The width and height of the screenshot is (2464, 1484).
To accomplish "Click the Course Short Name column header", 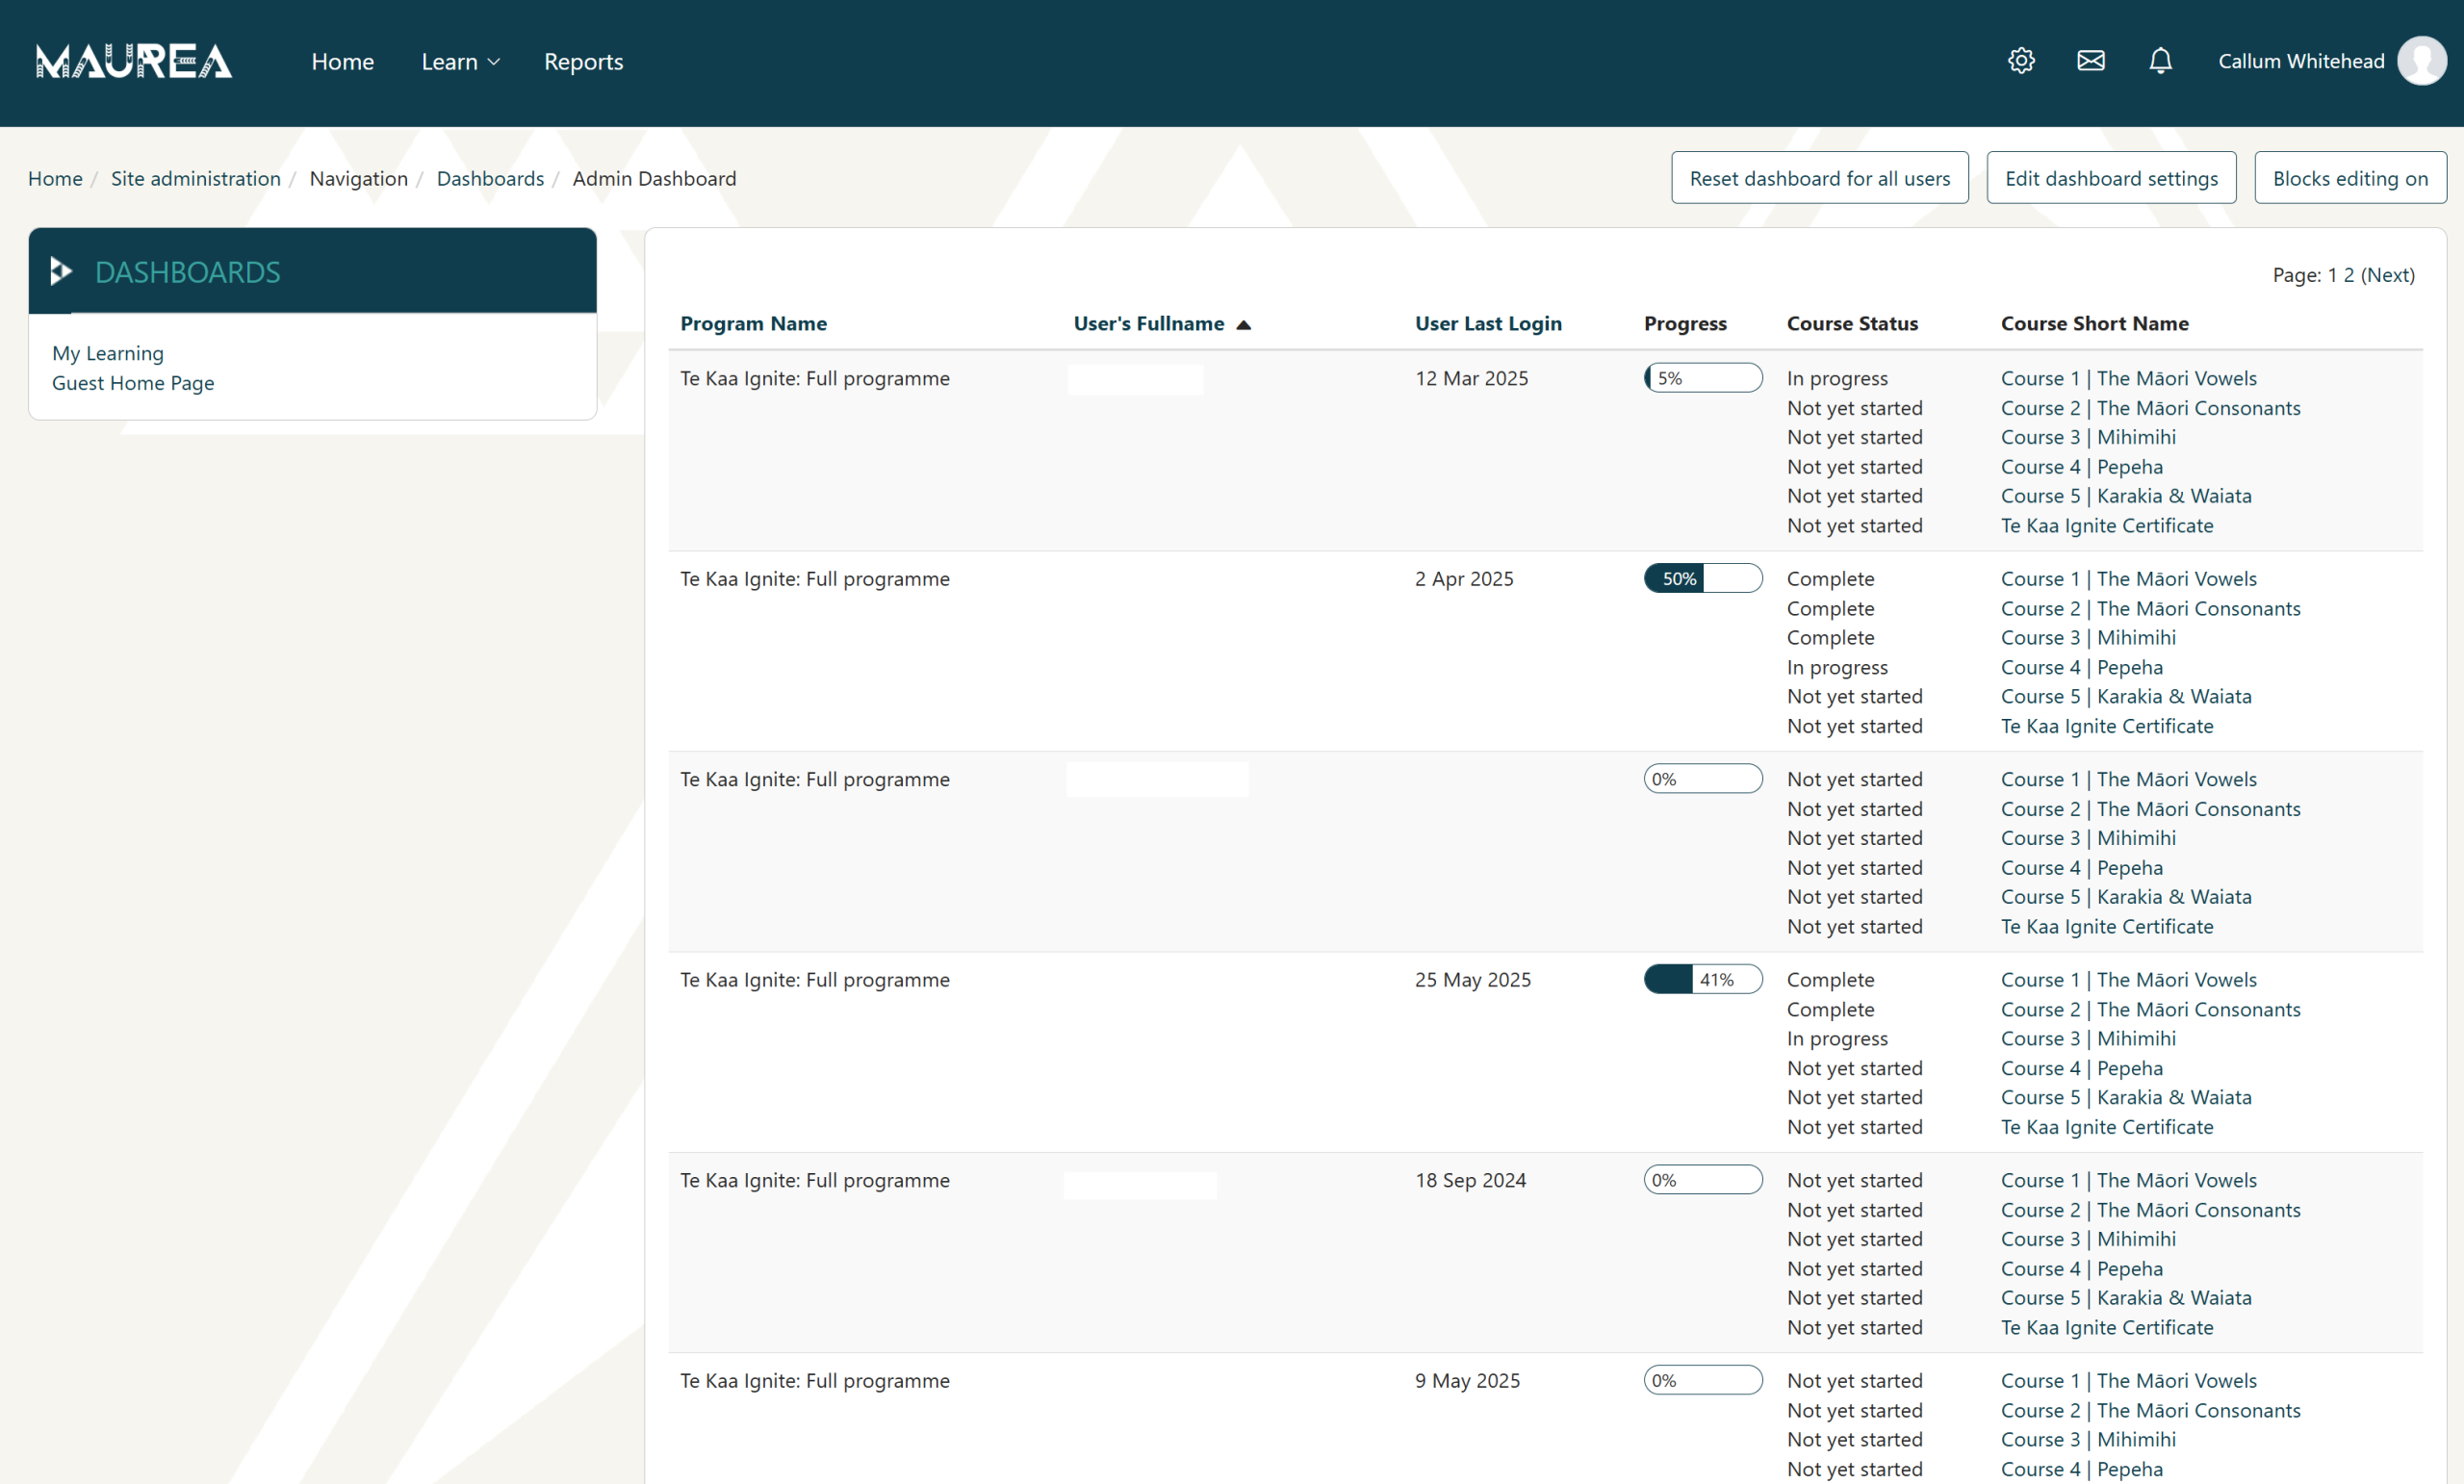I will pos(2094,323).
